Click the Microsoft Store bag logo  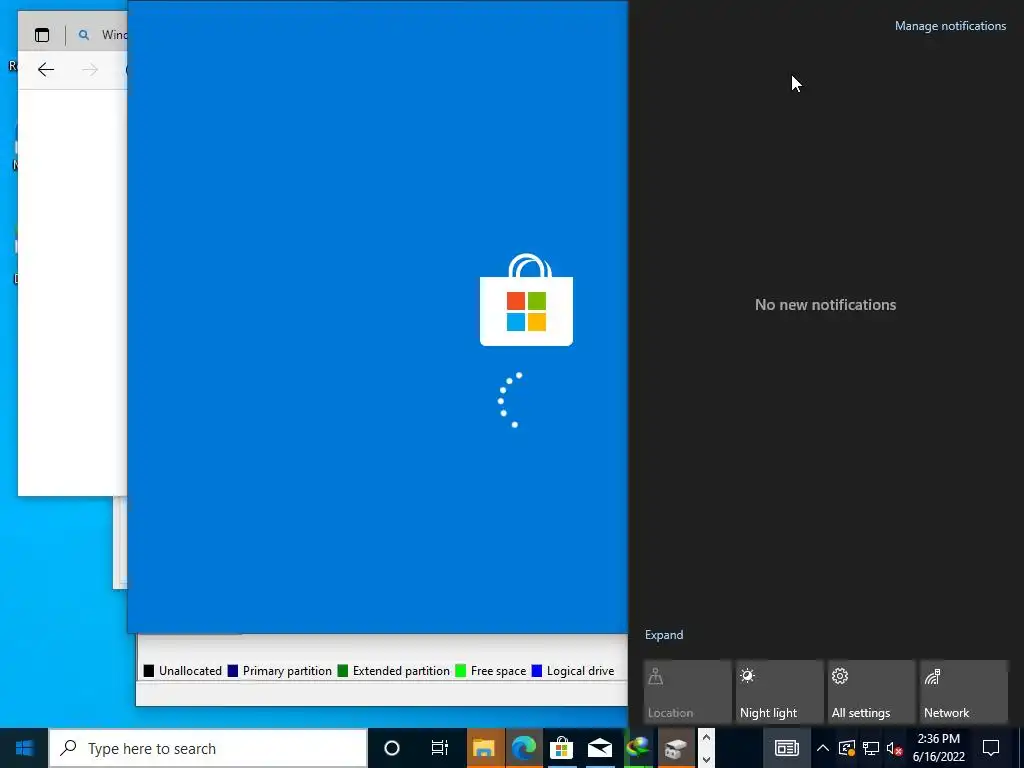[x=526, y=300]
